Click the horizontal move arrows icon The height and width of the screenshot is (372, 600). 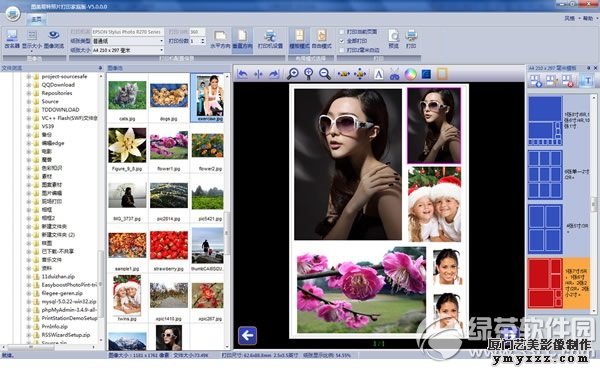[x=344, y=74]
